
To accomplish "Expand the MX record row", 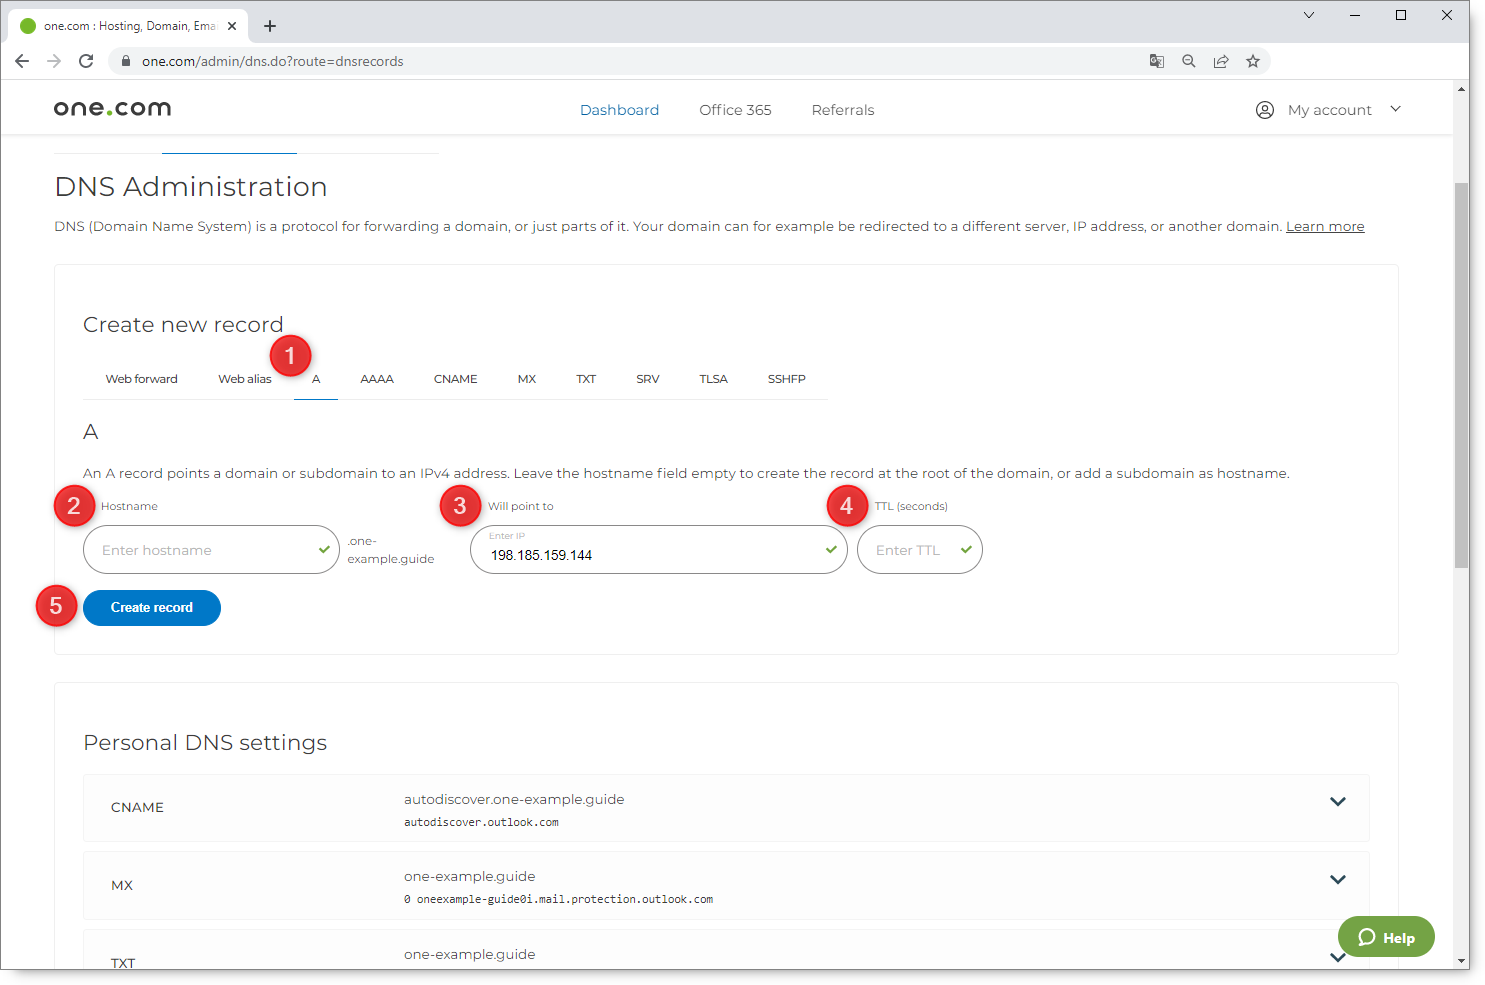I will [x=1337, y=880].
